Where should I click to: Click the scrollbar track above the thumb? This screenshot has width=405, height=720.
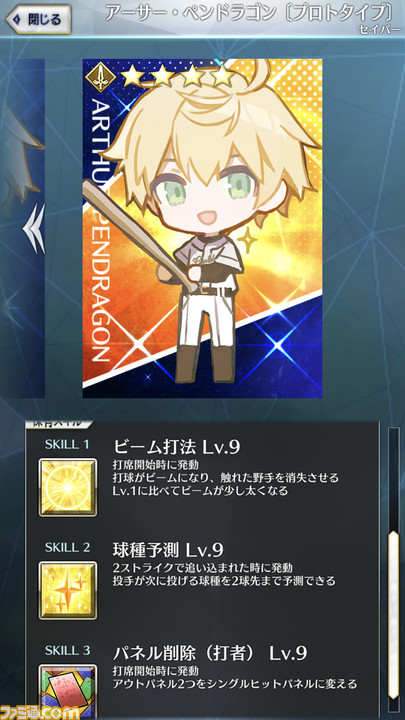(x=393, y=478)
